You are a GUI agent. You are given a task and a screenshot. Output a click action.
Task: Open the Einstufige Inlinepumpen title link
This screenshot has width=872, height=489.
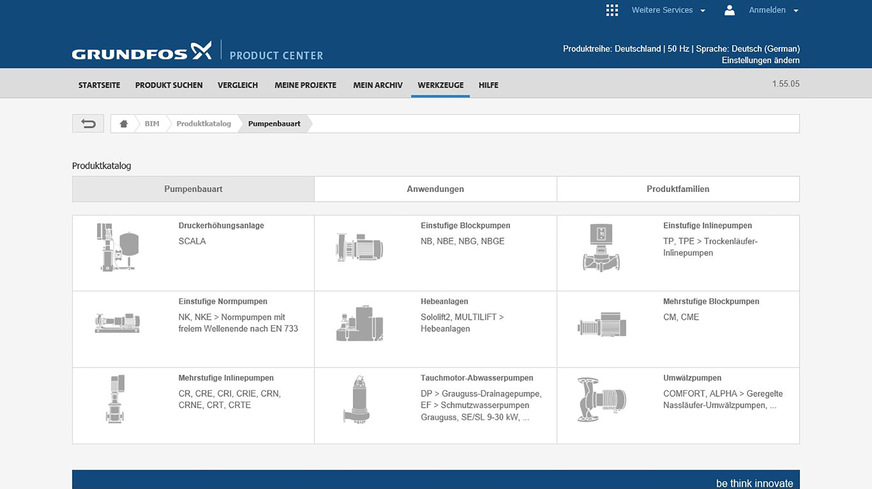[x=707, y=225]
